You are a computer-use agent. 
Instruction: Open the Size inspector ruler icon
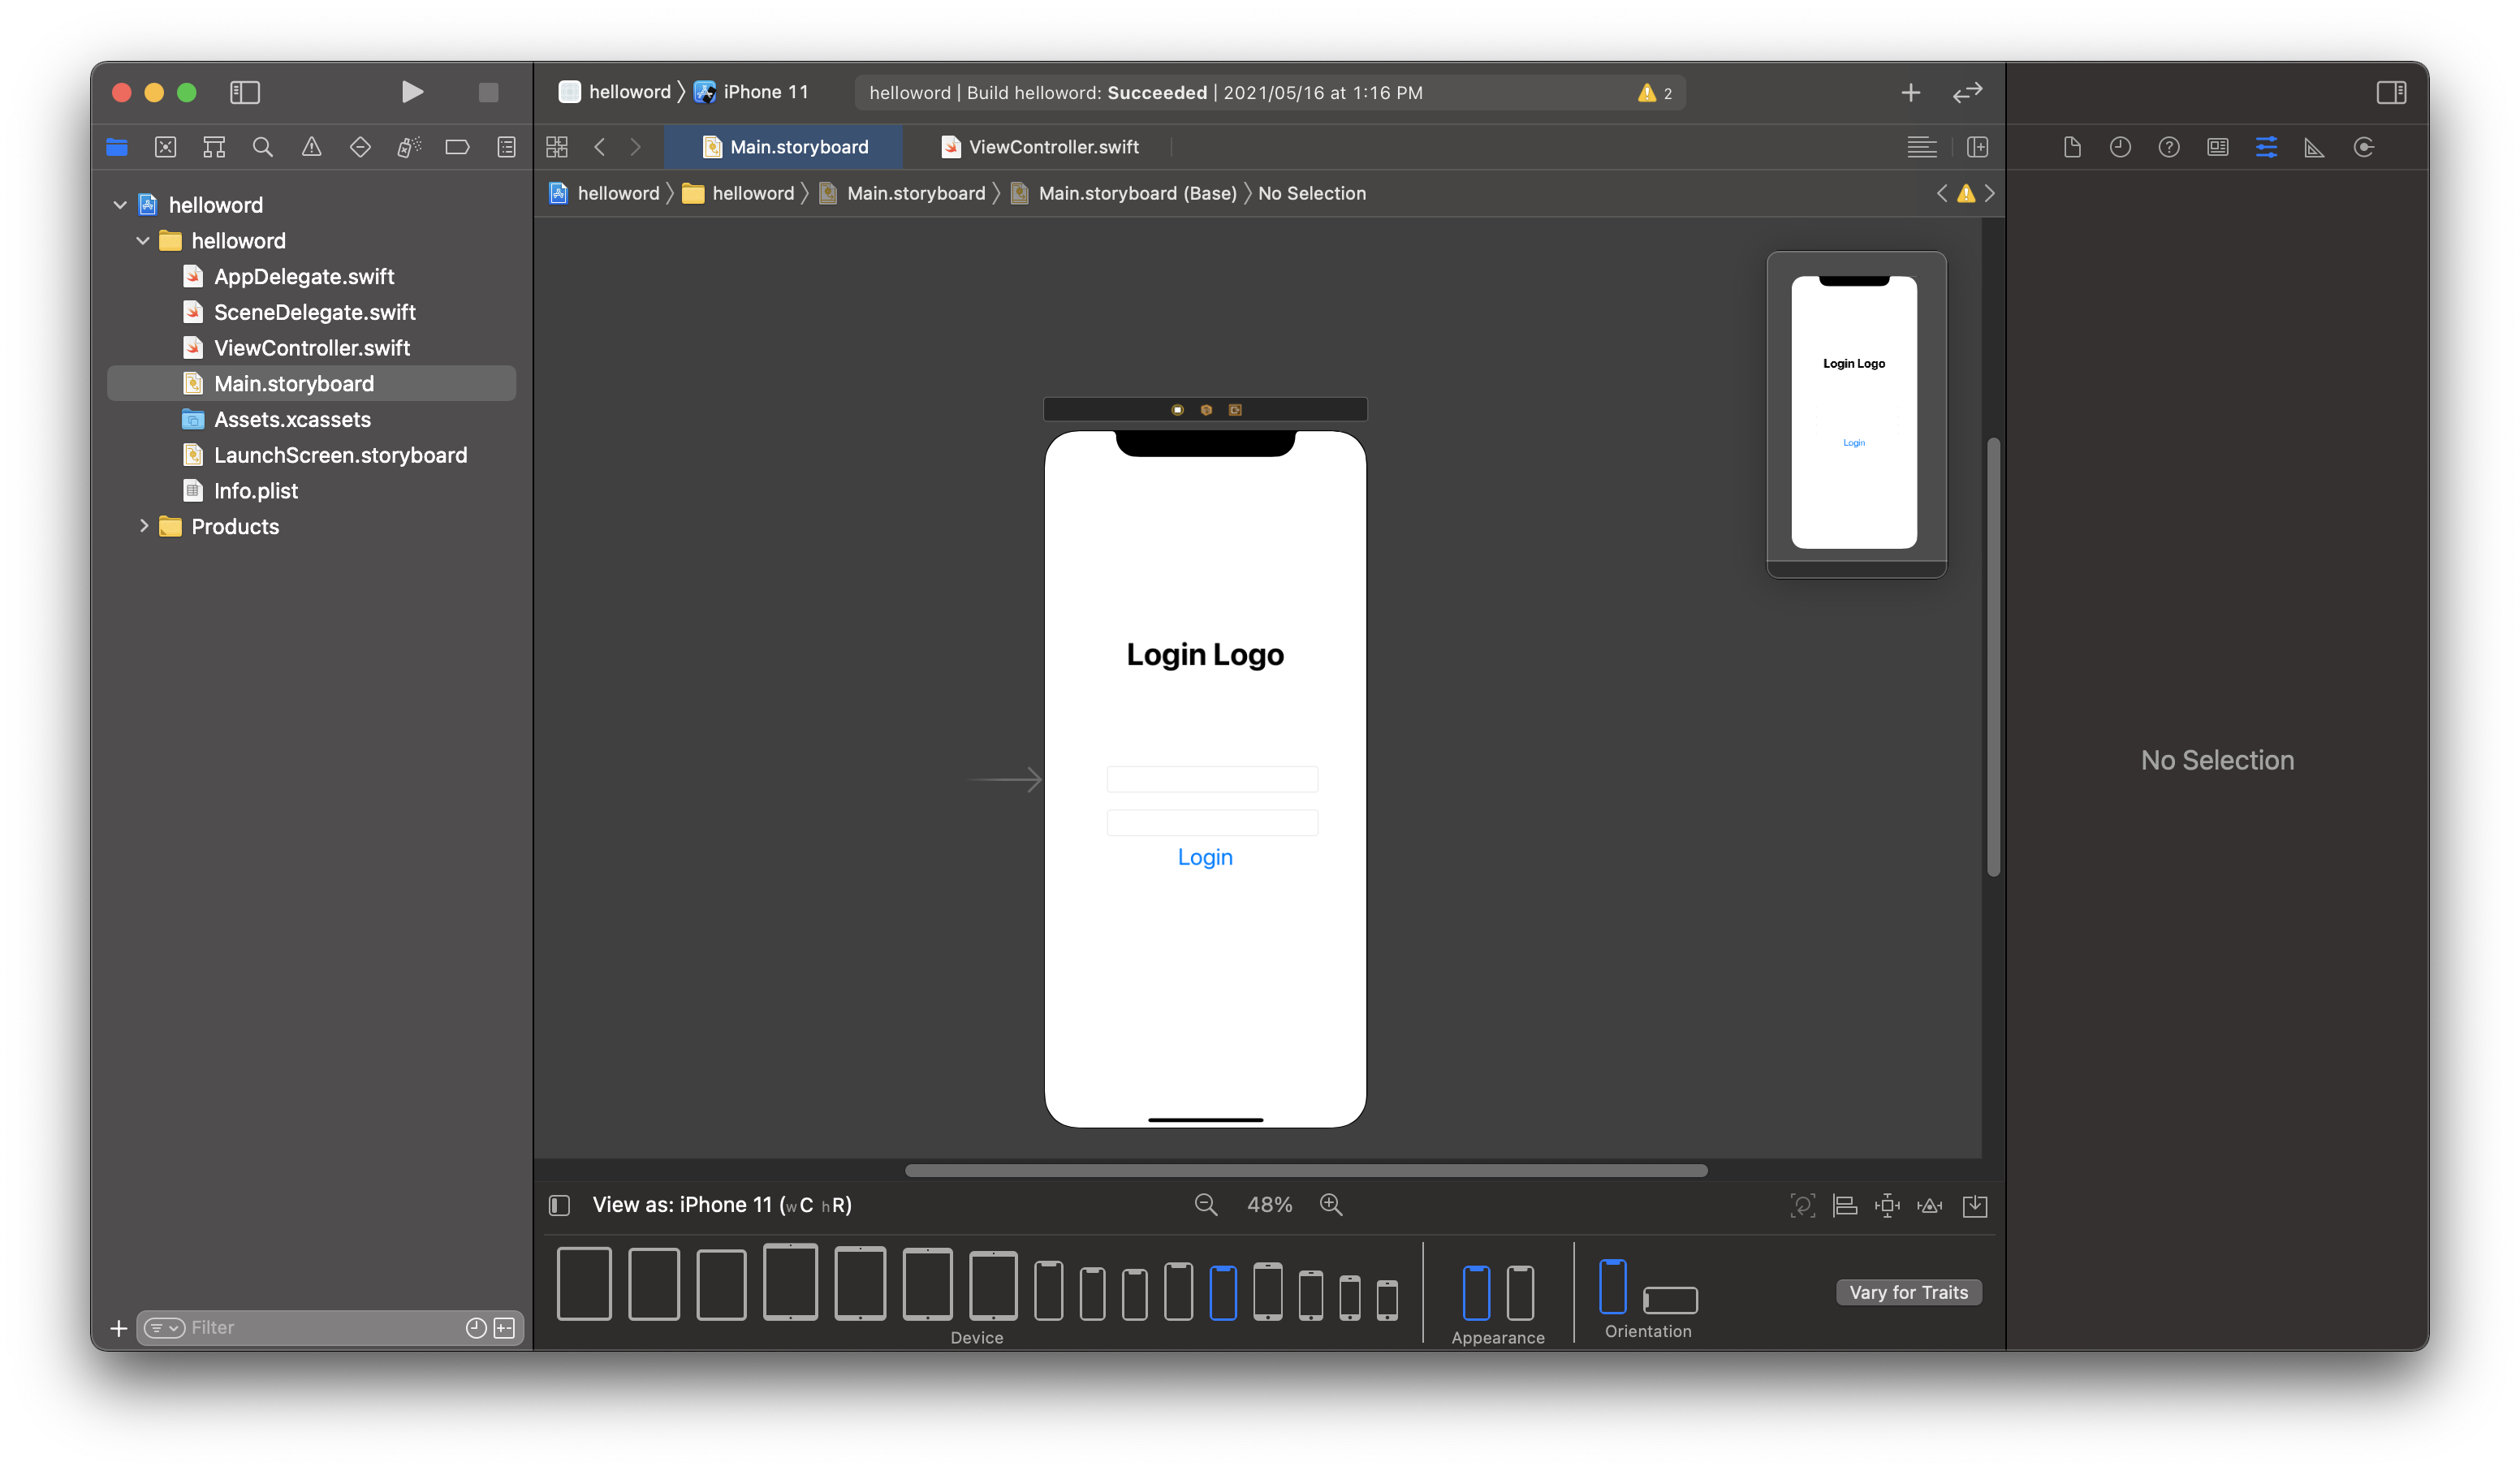pos(2314,147)
